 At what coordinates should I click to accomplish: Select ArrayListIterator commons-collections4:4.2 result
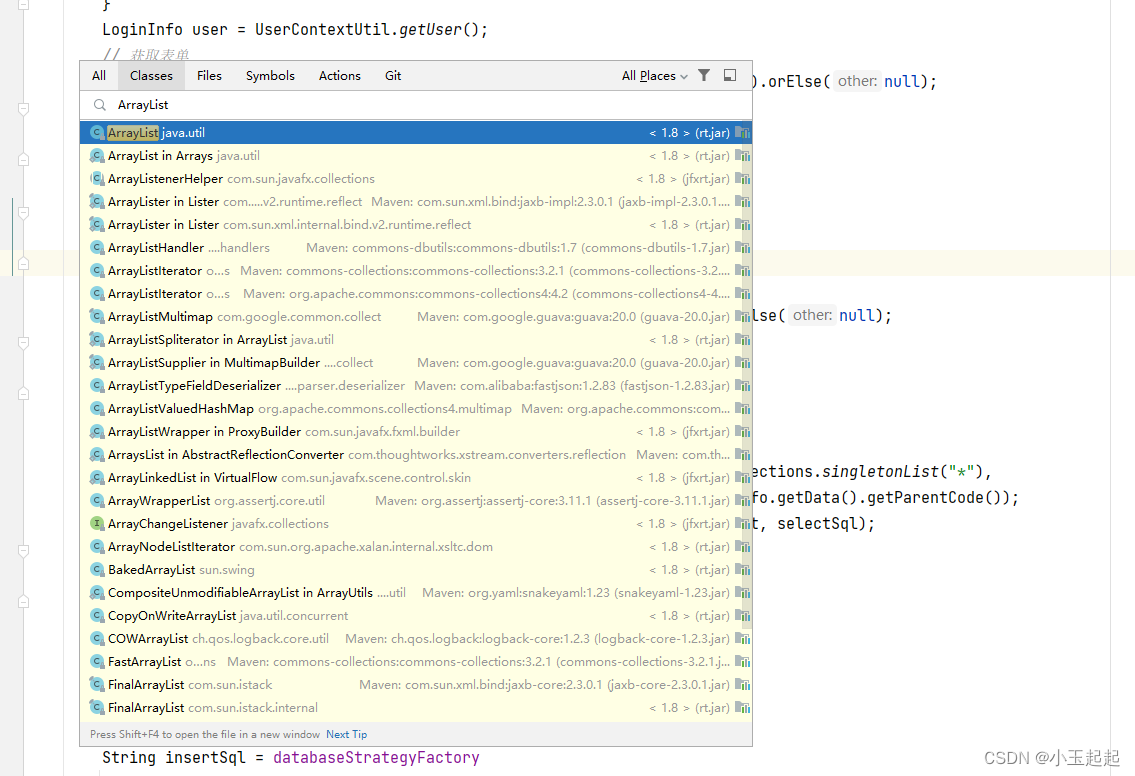click(416, 294)
